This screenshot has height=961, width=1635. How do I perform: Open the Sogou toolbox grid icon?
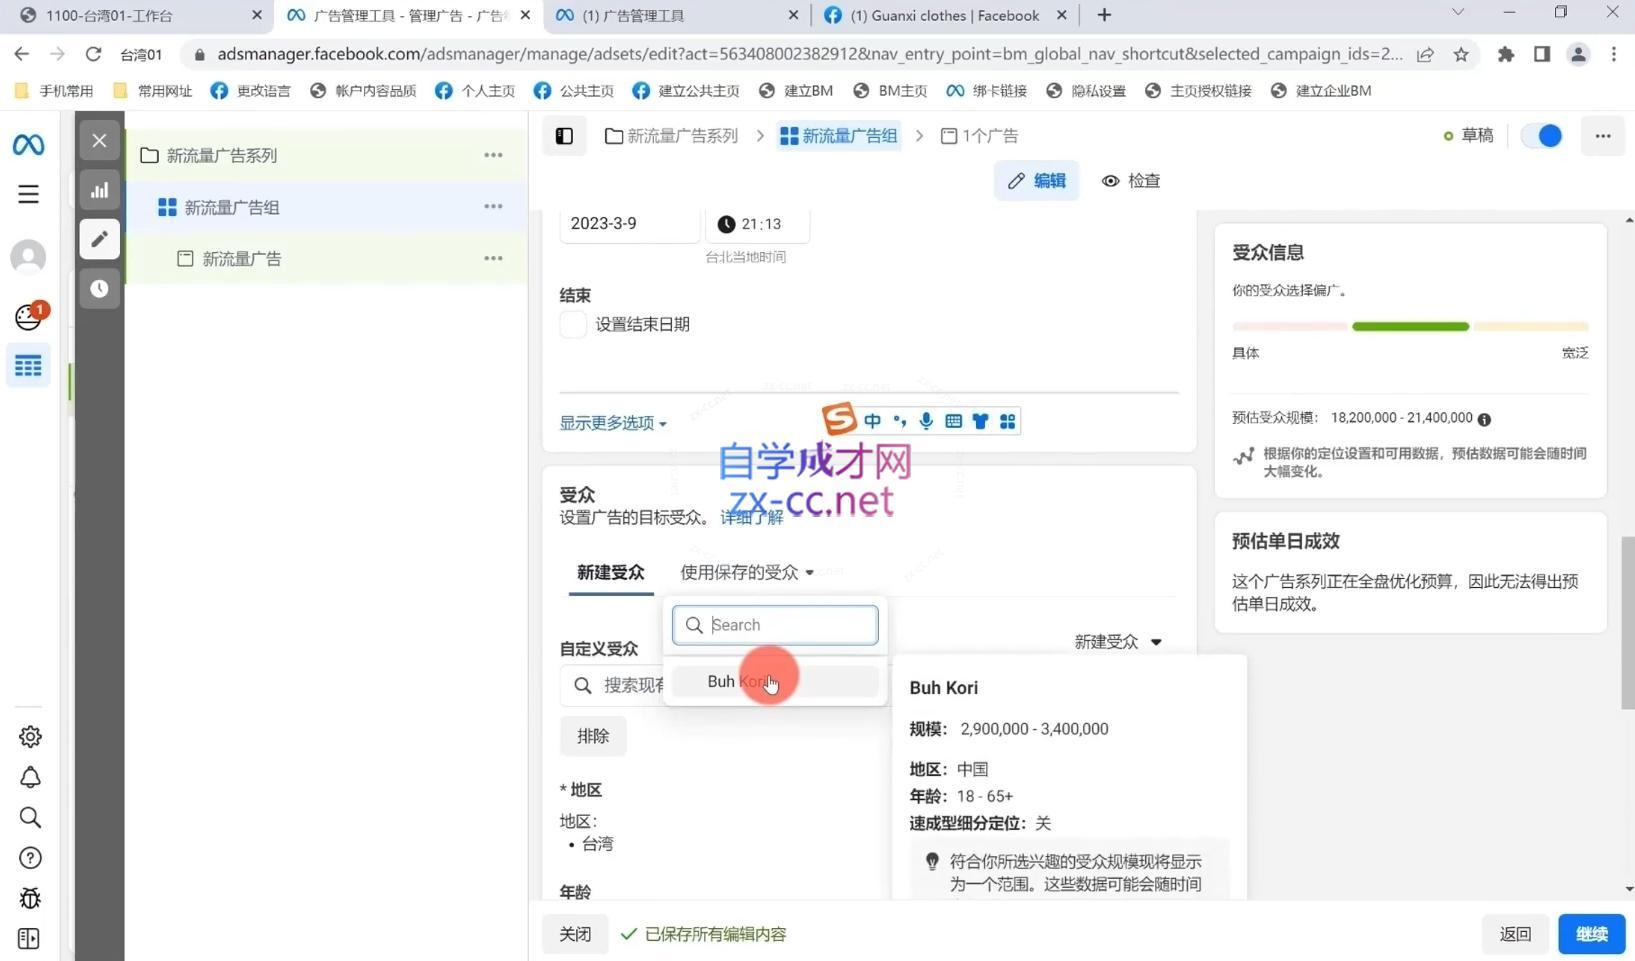coord(1006,421)
